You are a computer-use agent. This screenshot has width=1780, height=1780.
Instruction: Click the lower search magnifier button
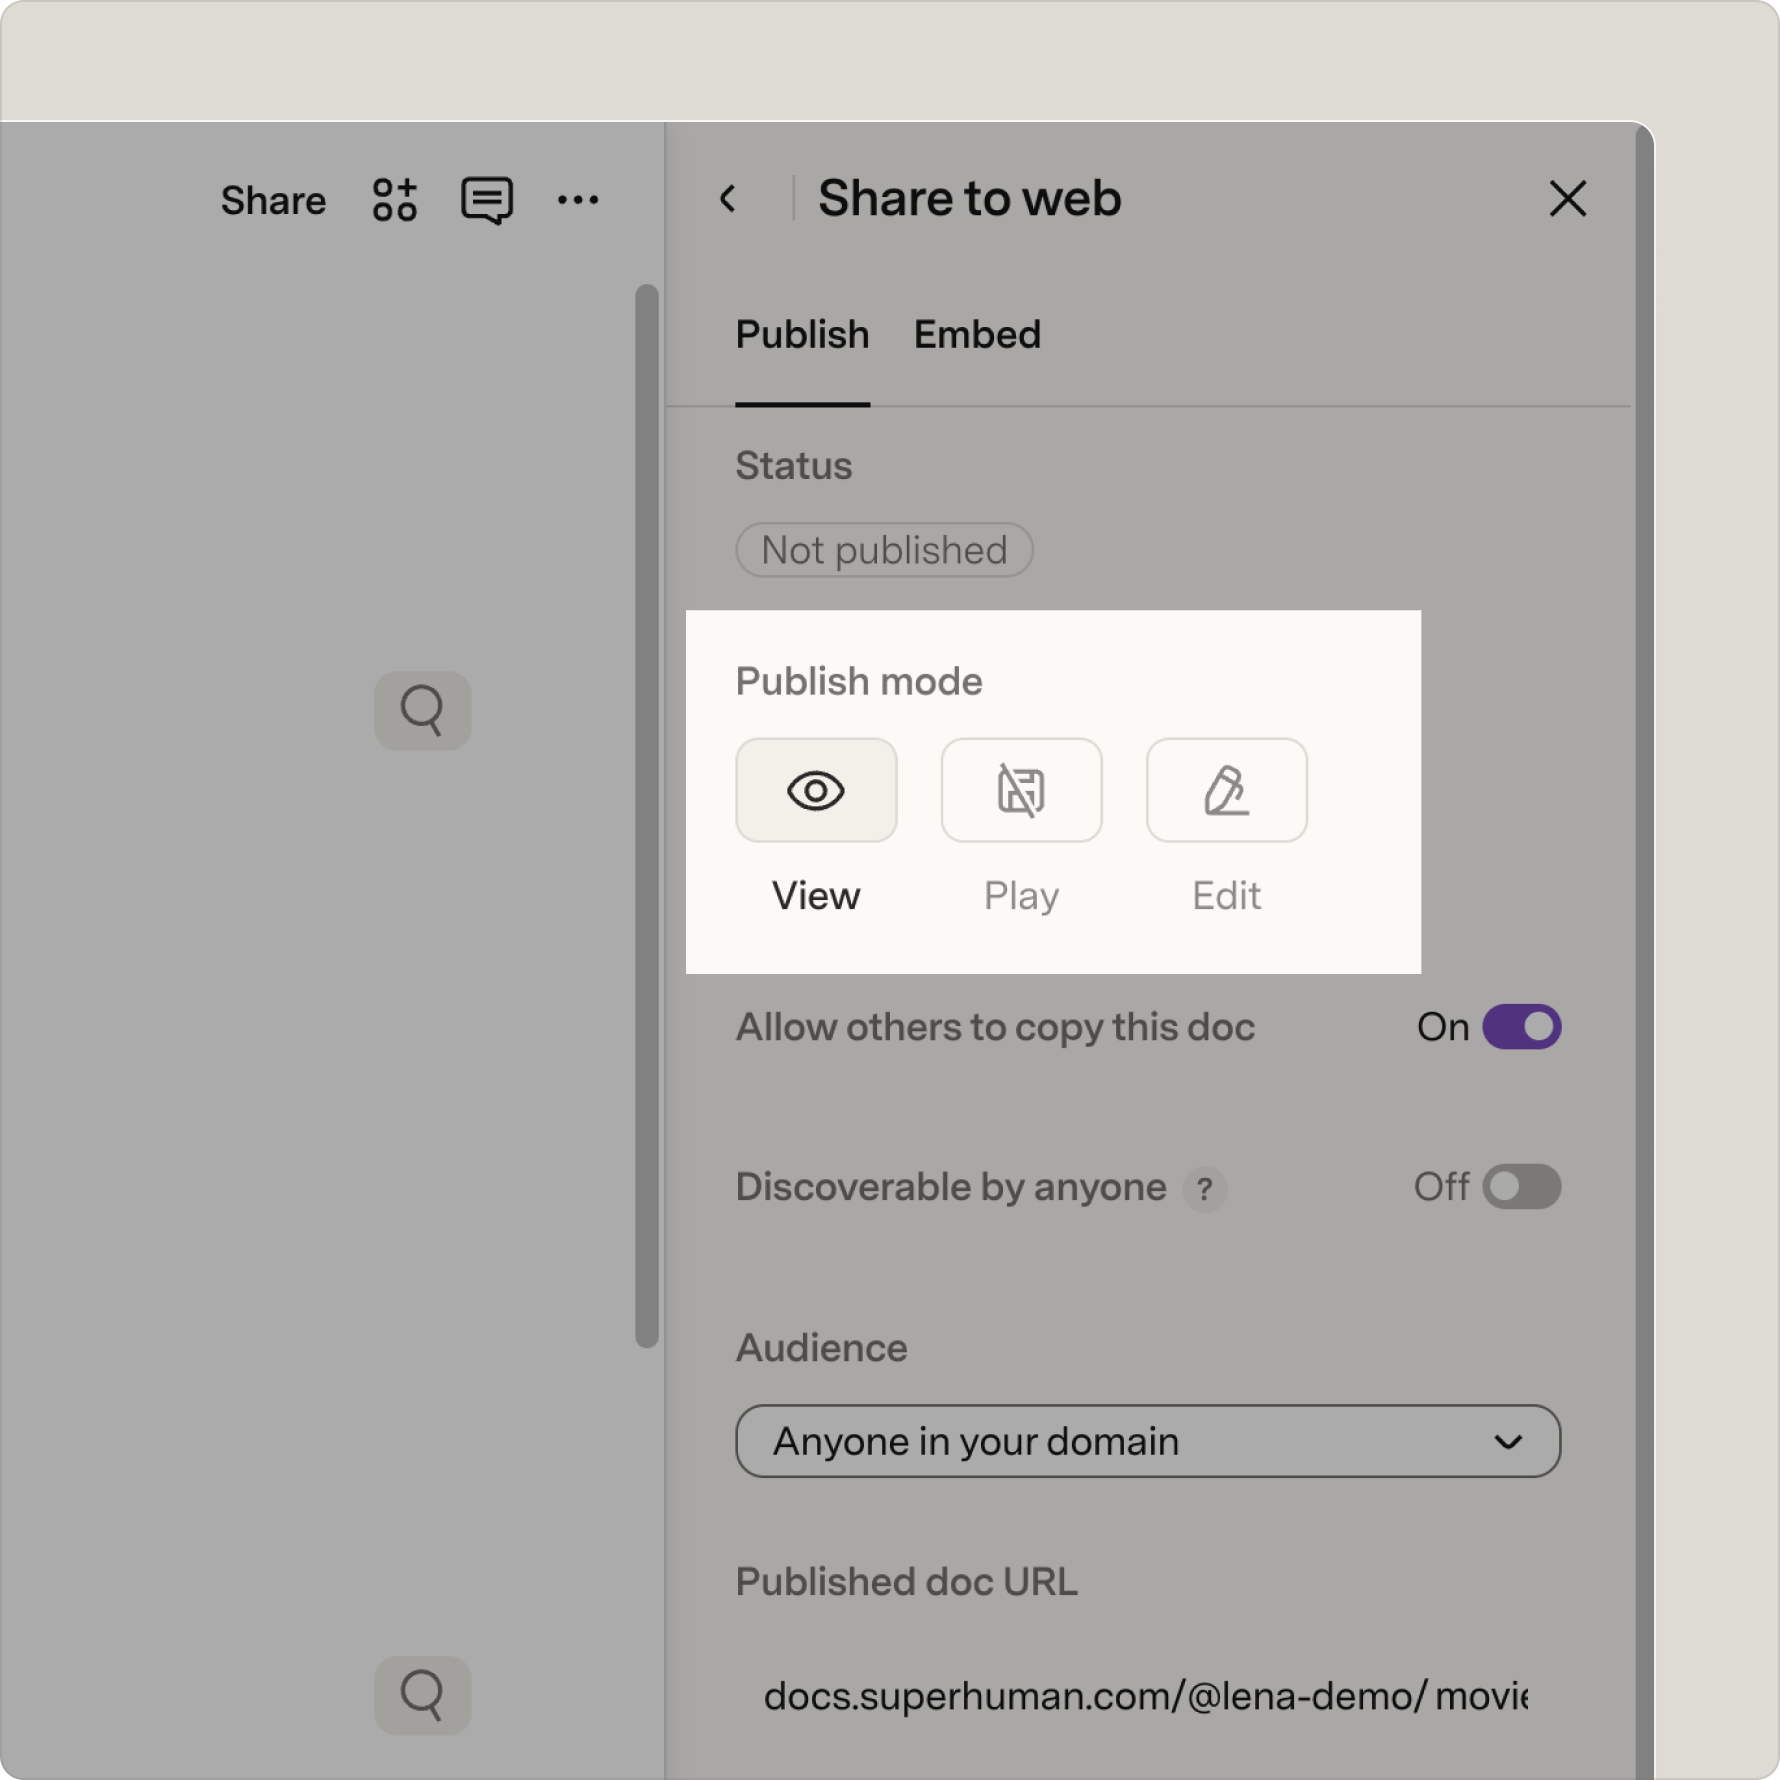422,1695
